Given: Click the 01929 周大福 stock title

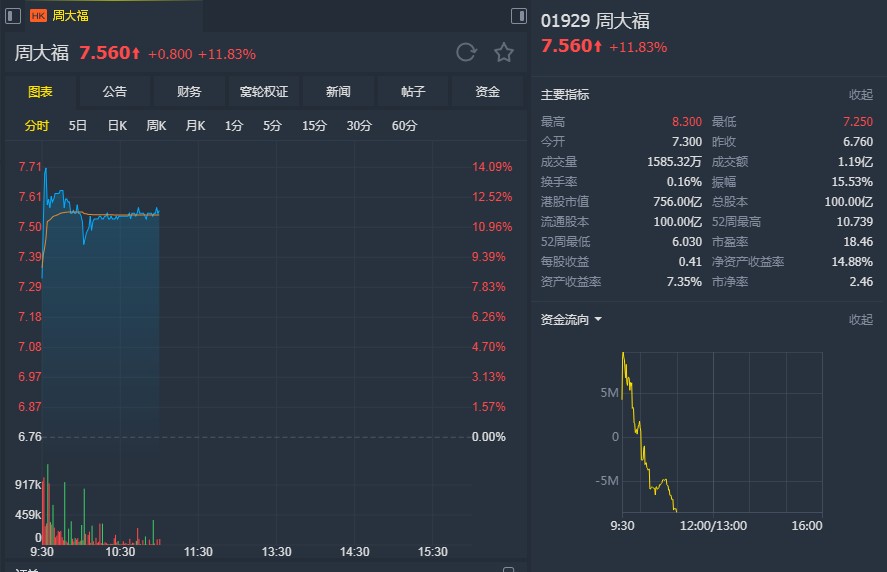Looking at the screenshot, I should tap(595, 21).
